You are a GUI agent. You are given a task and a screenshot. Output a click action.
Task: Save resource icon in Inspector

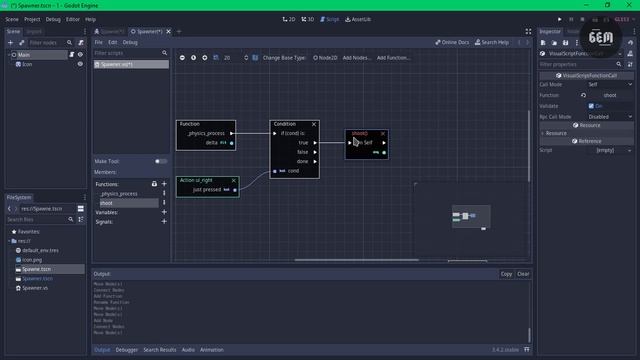click(x=565, y=42)
